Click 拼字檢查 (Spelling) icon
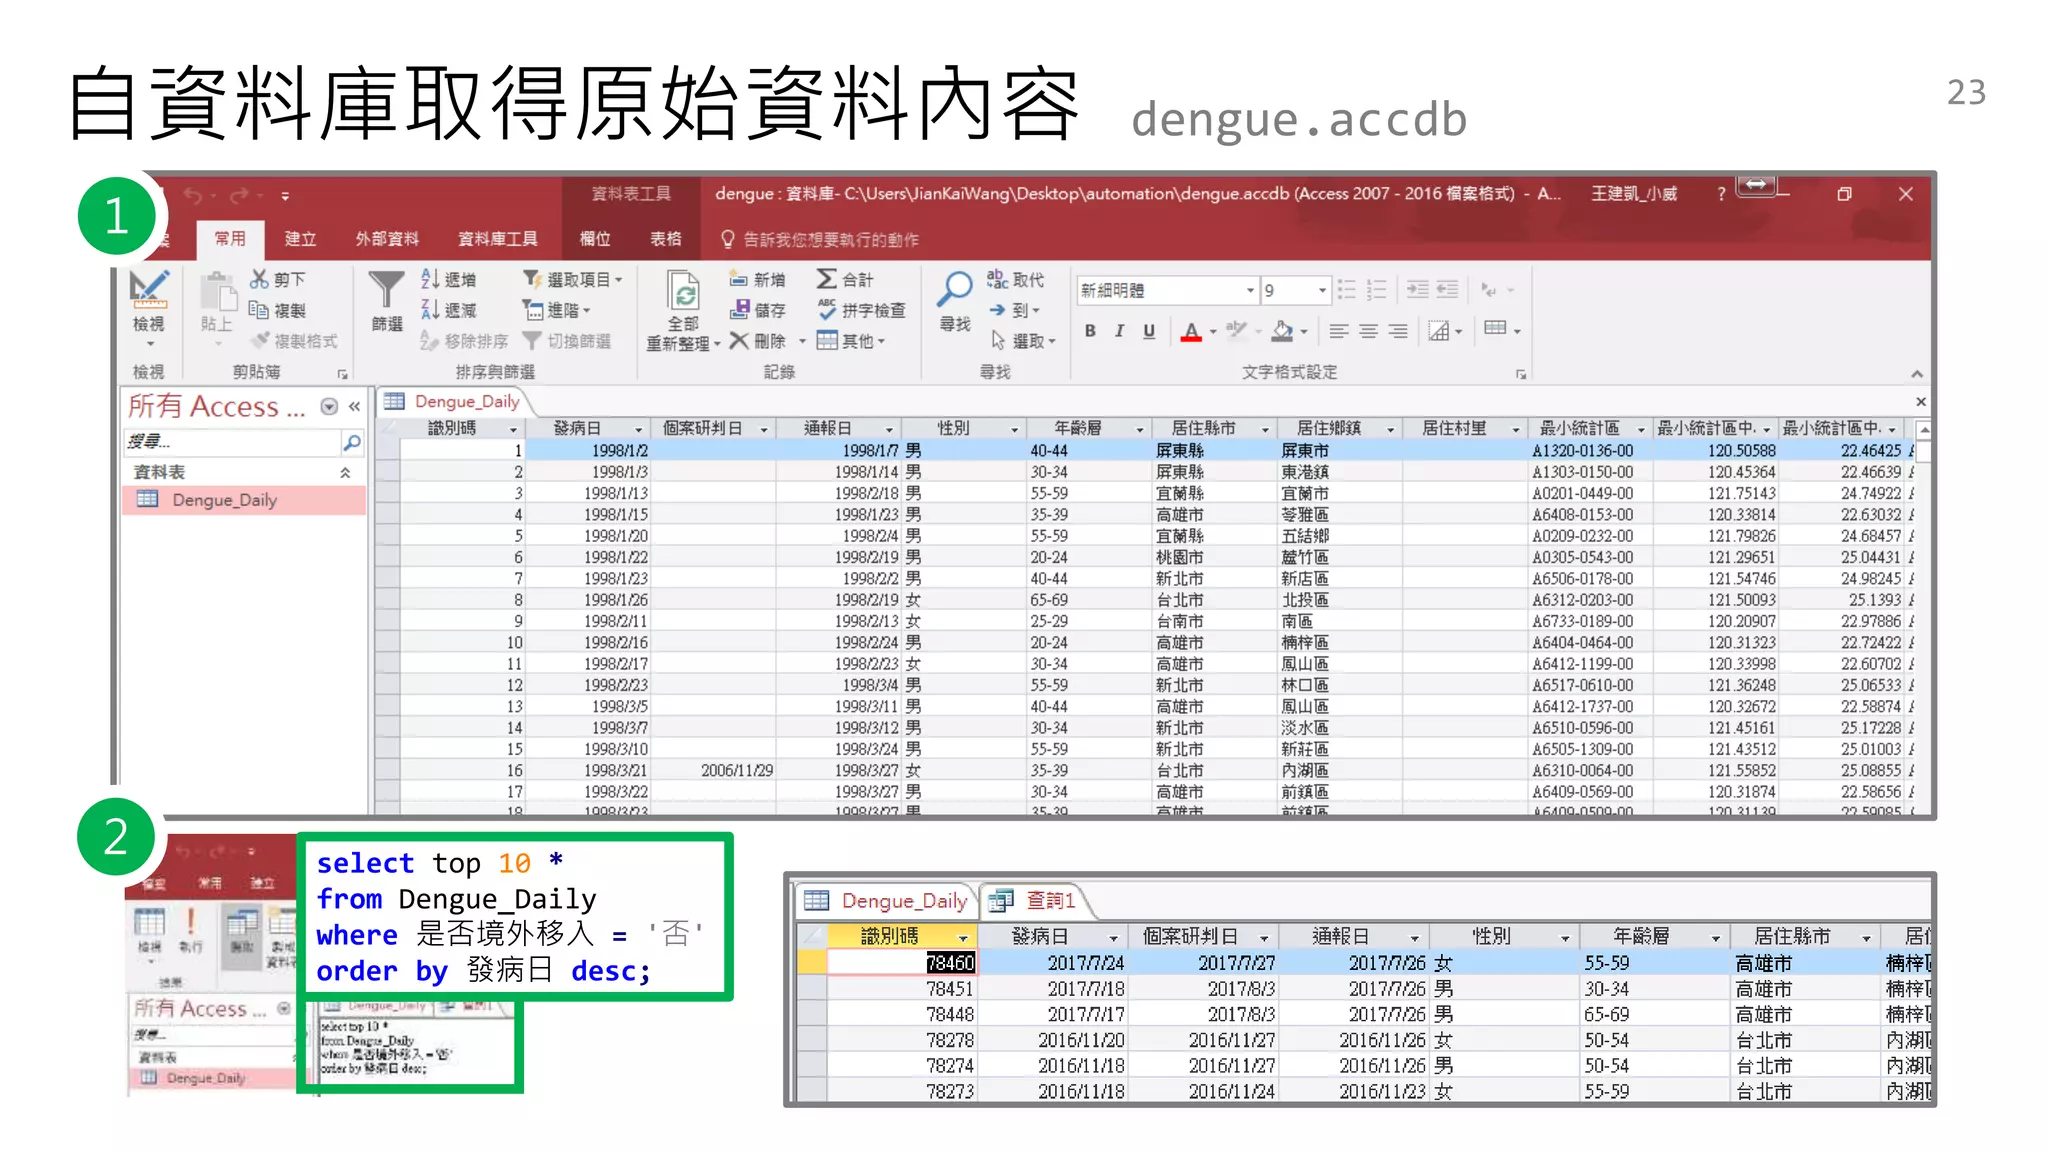This screenshot has height=1152, width=2048. point(827,310)
